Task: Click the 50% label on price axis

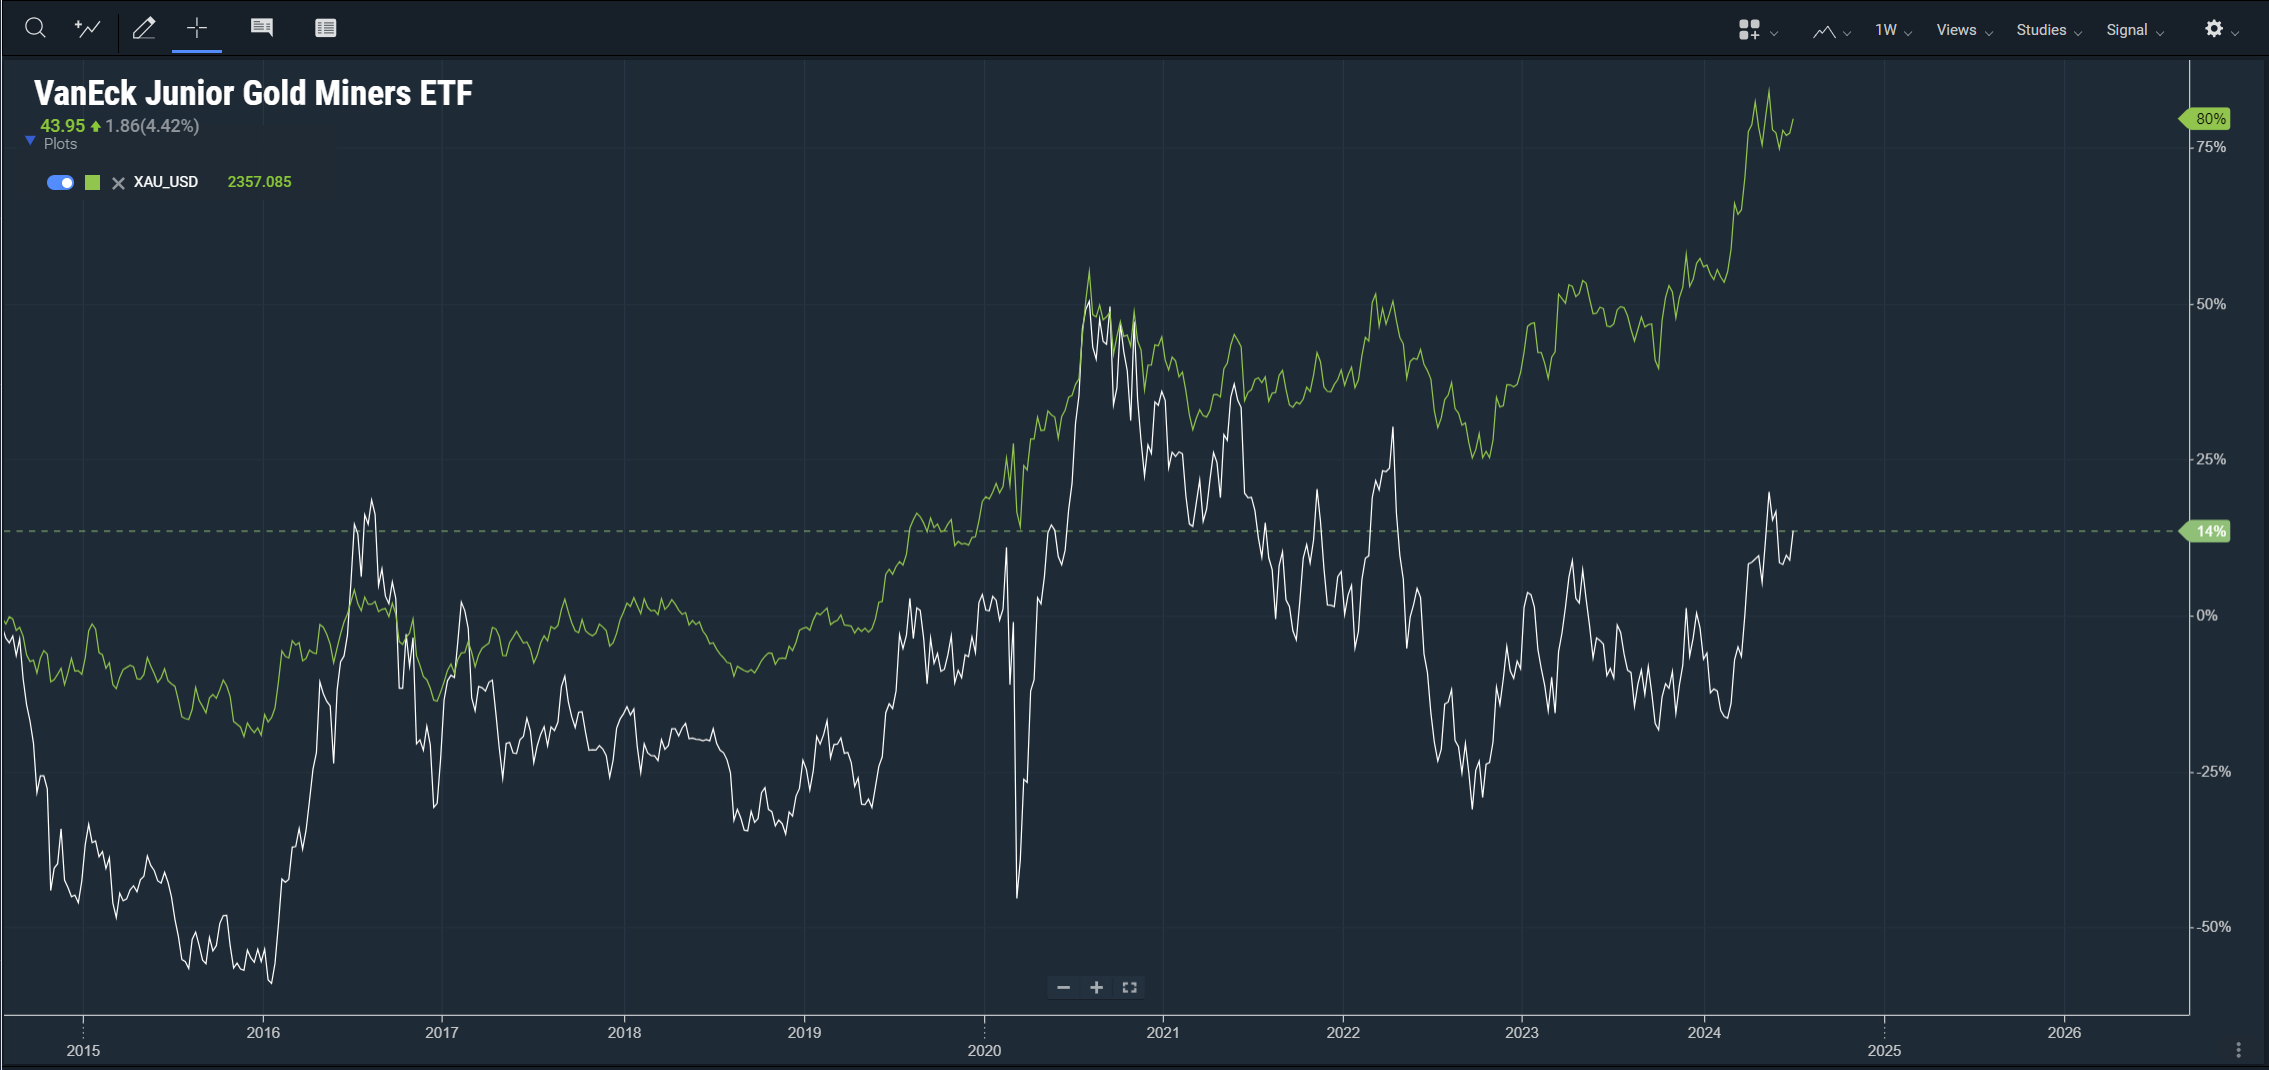Action: (2211, 304)
